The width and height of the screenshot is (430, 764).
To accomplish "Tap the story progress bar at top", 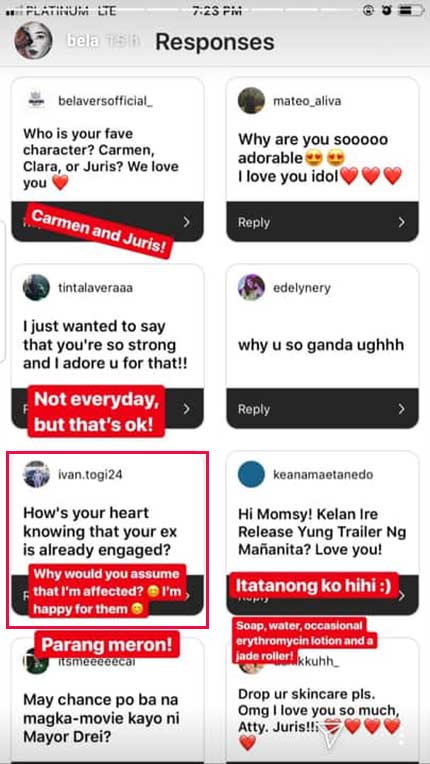I will point(215,9).
